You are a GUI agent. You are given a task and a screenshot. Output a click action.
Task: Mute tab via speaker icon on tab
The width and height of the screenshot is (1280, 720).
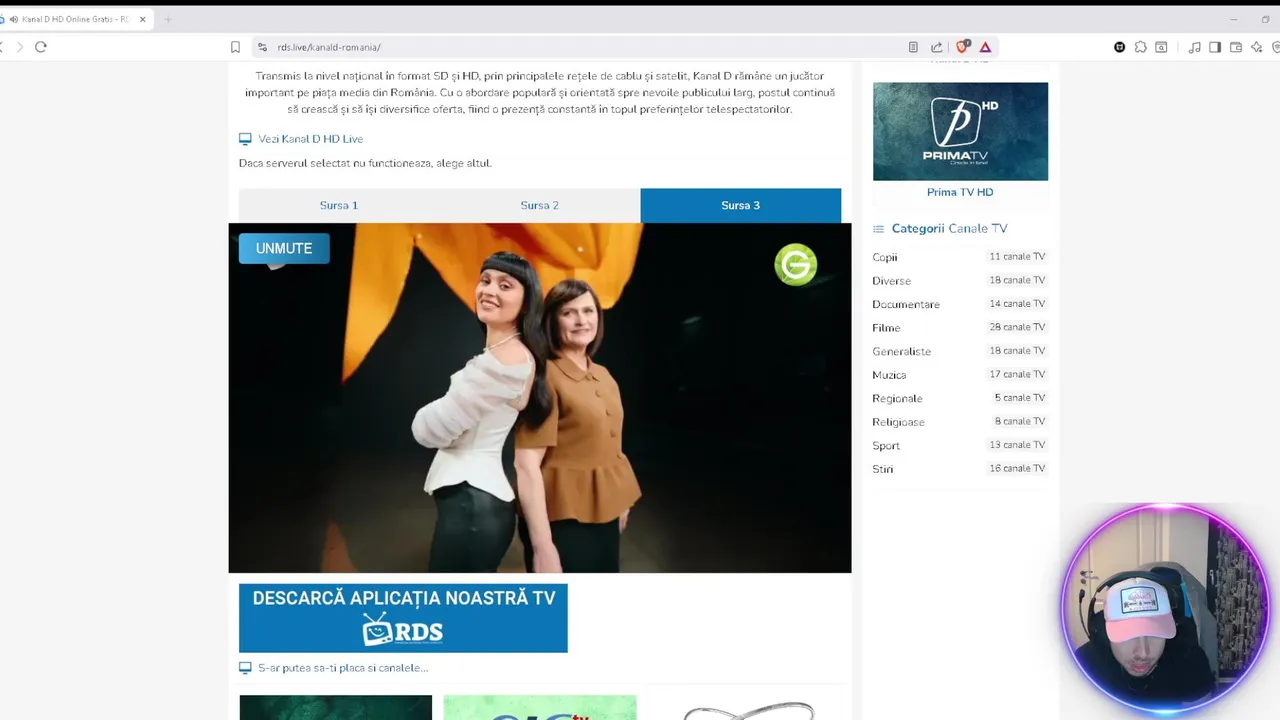click(14, 19)
